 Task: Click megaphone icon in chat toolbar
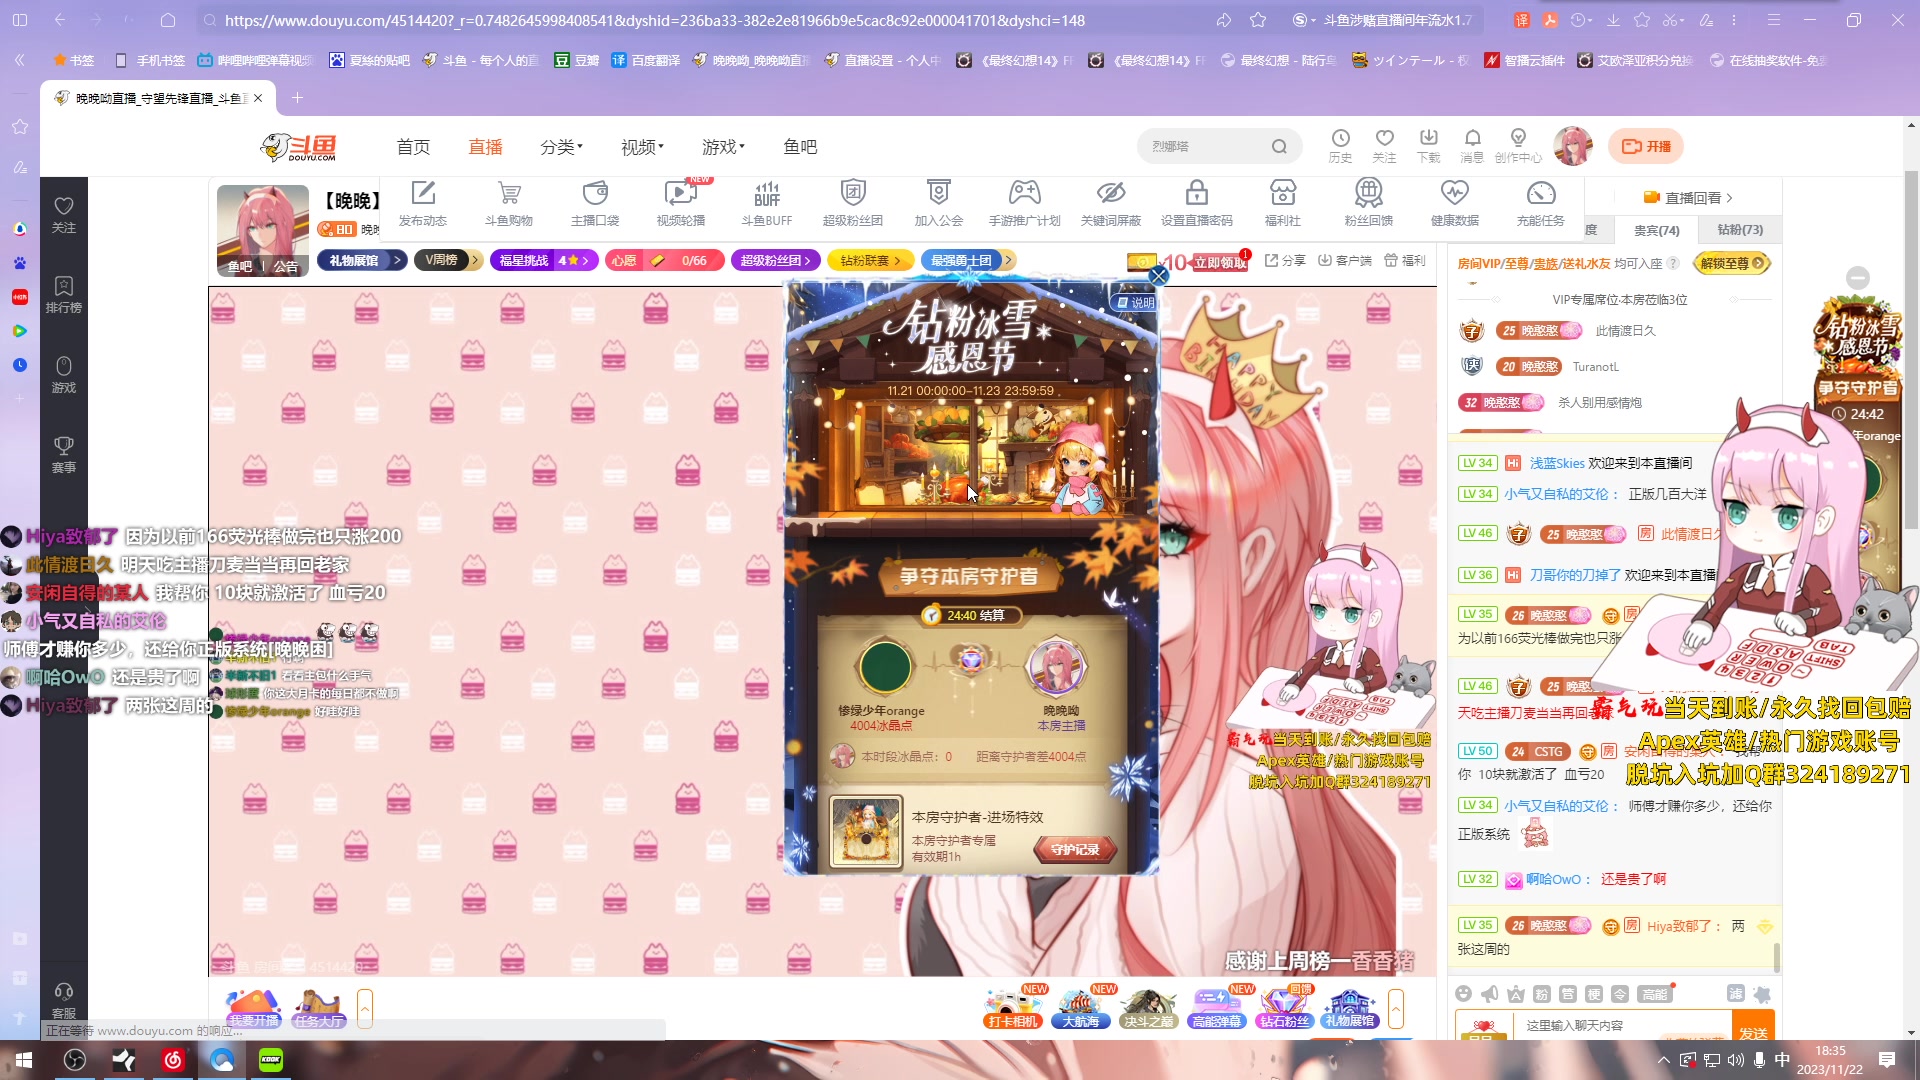[1490, 994]
